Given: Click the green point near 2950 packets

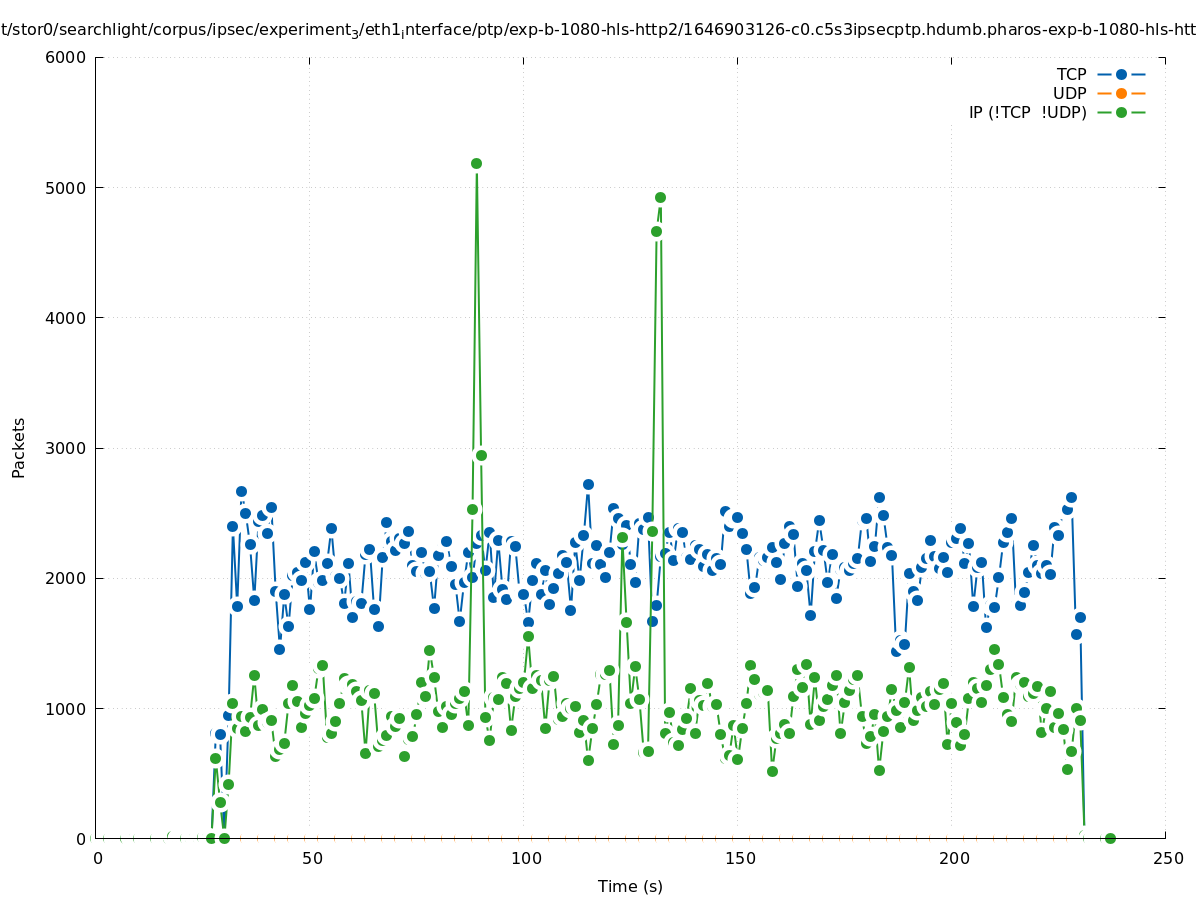Looking at the screenshot, I should pos(481,455).
